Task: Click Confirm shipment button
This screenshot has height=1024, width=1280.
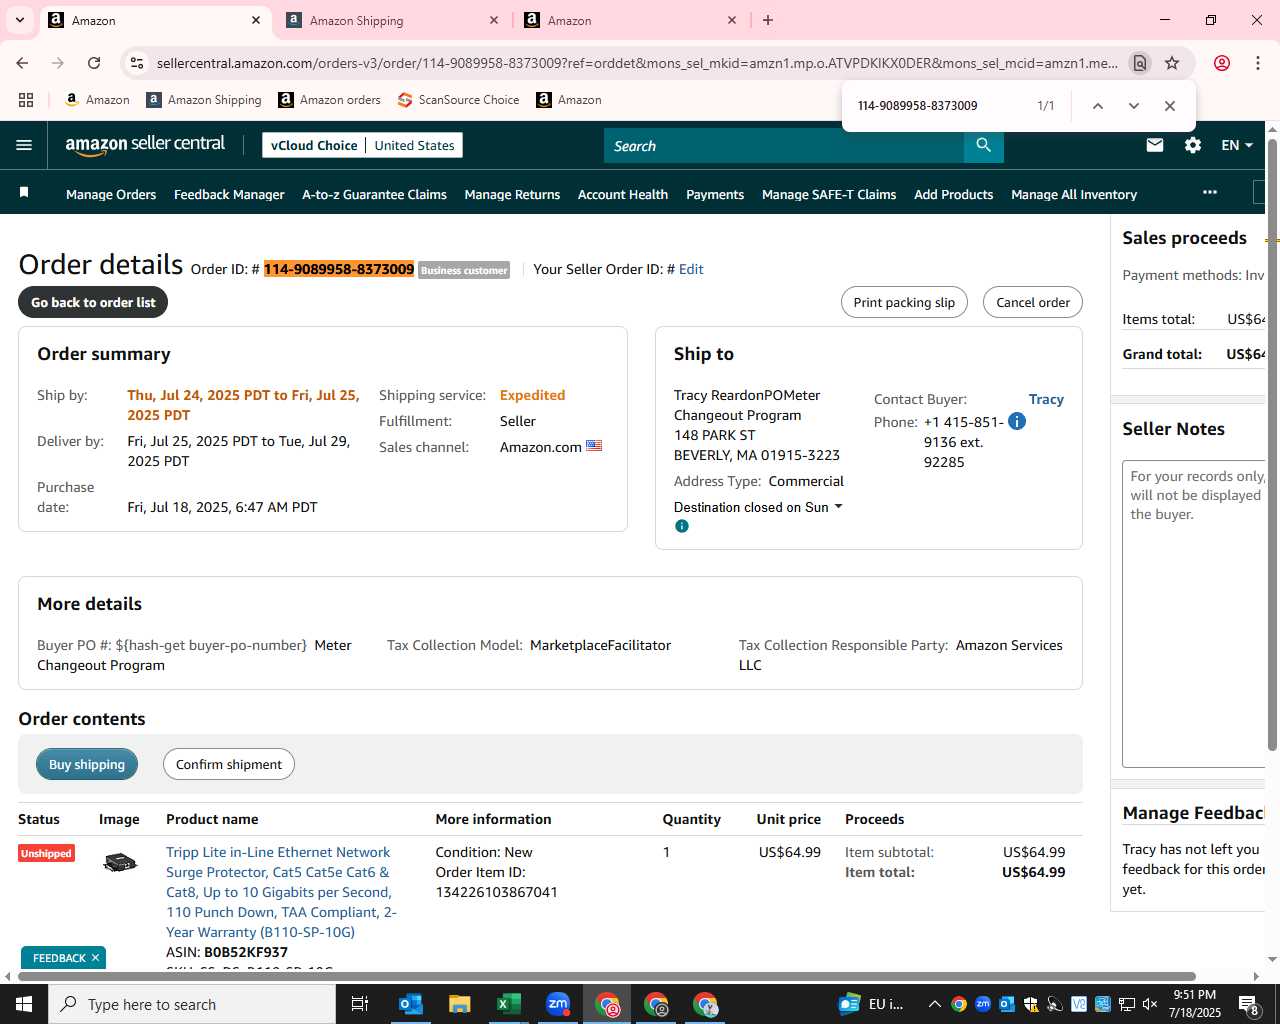Action: pos(229,764)
